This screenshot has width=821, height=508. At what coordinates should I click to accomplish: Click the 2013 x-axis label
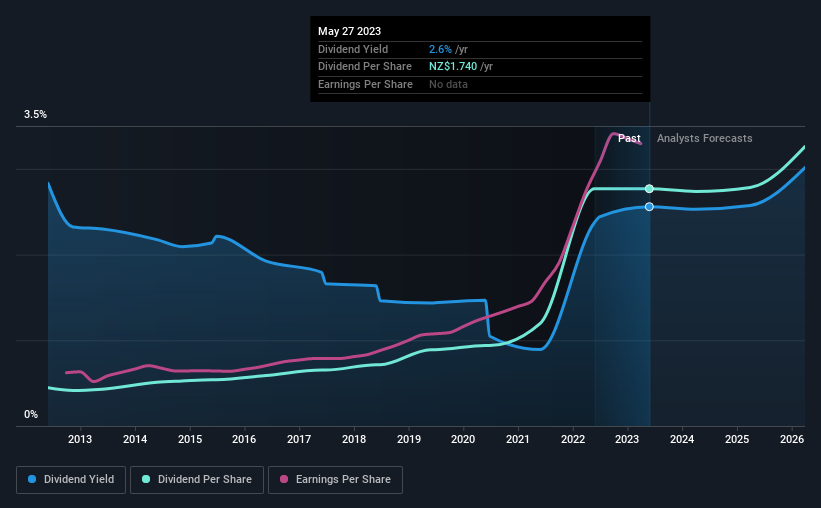pyautogui.click(x=80, y=439)
